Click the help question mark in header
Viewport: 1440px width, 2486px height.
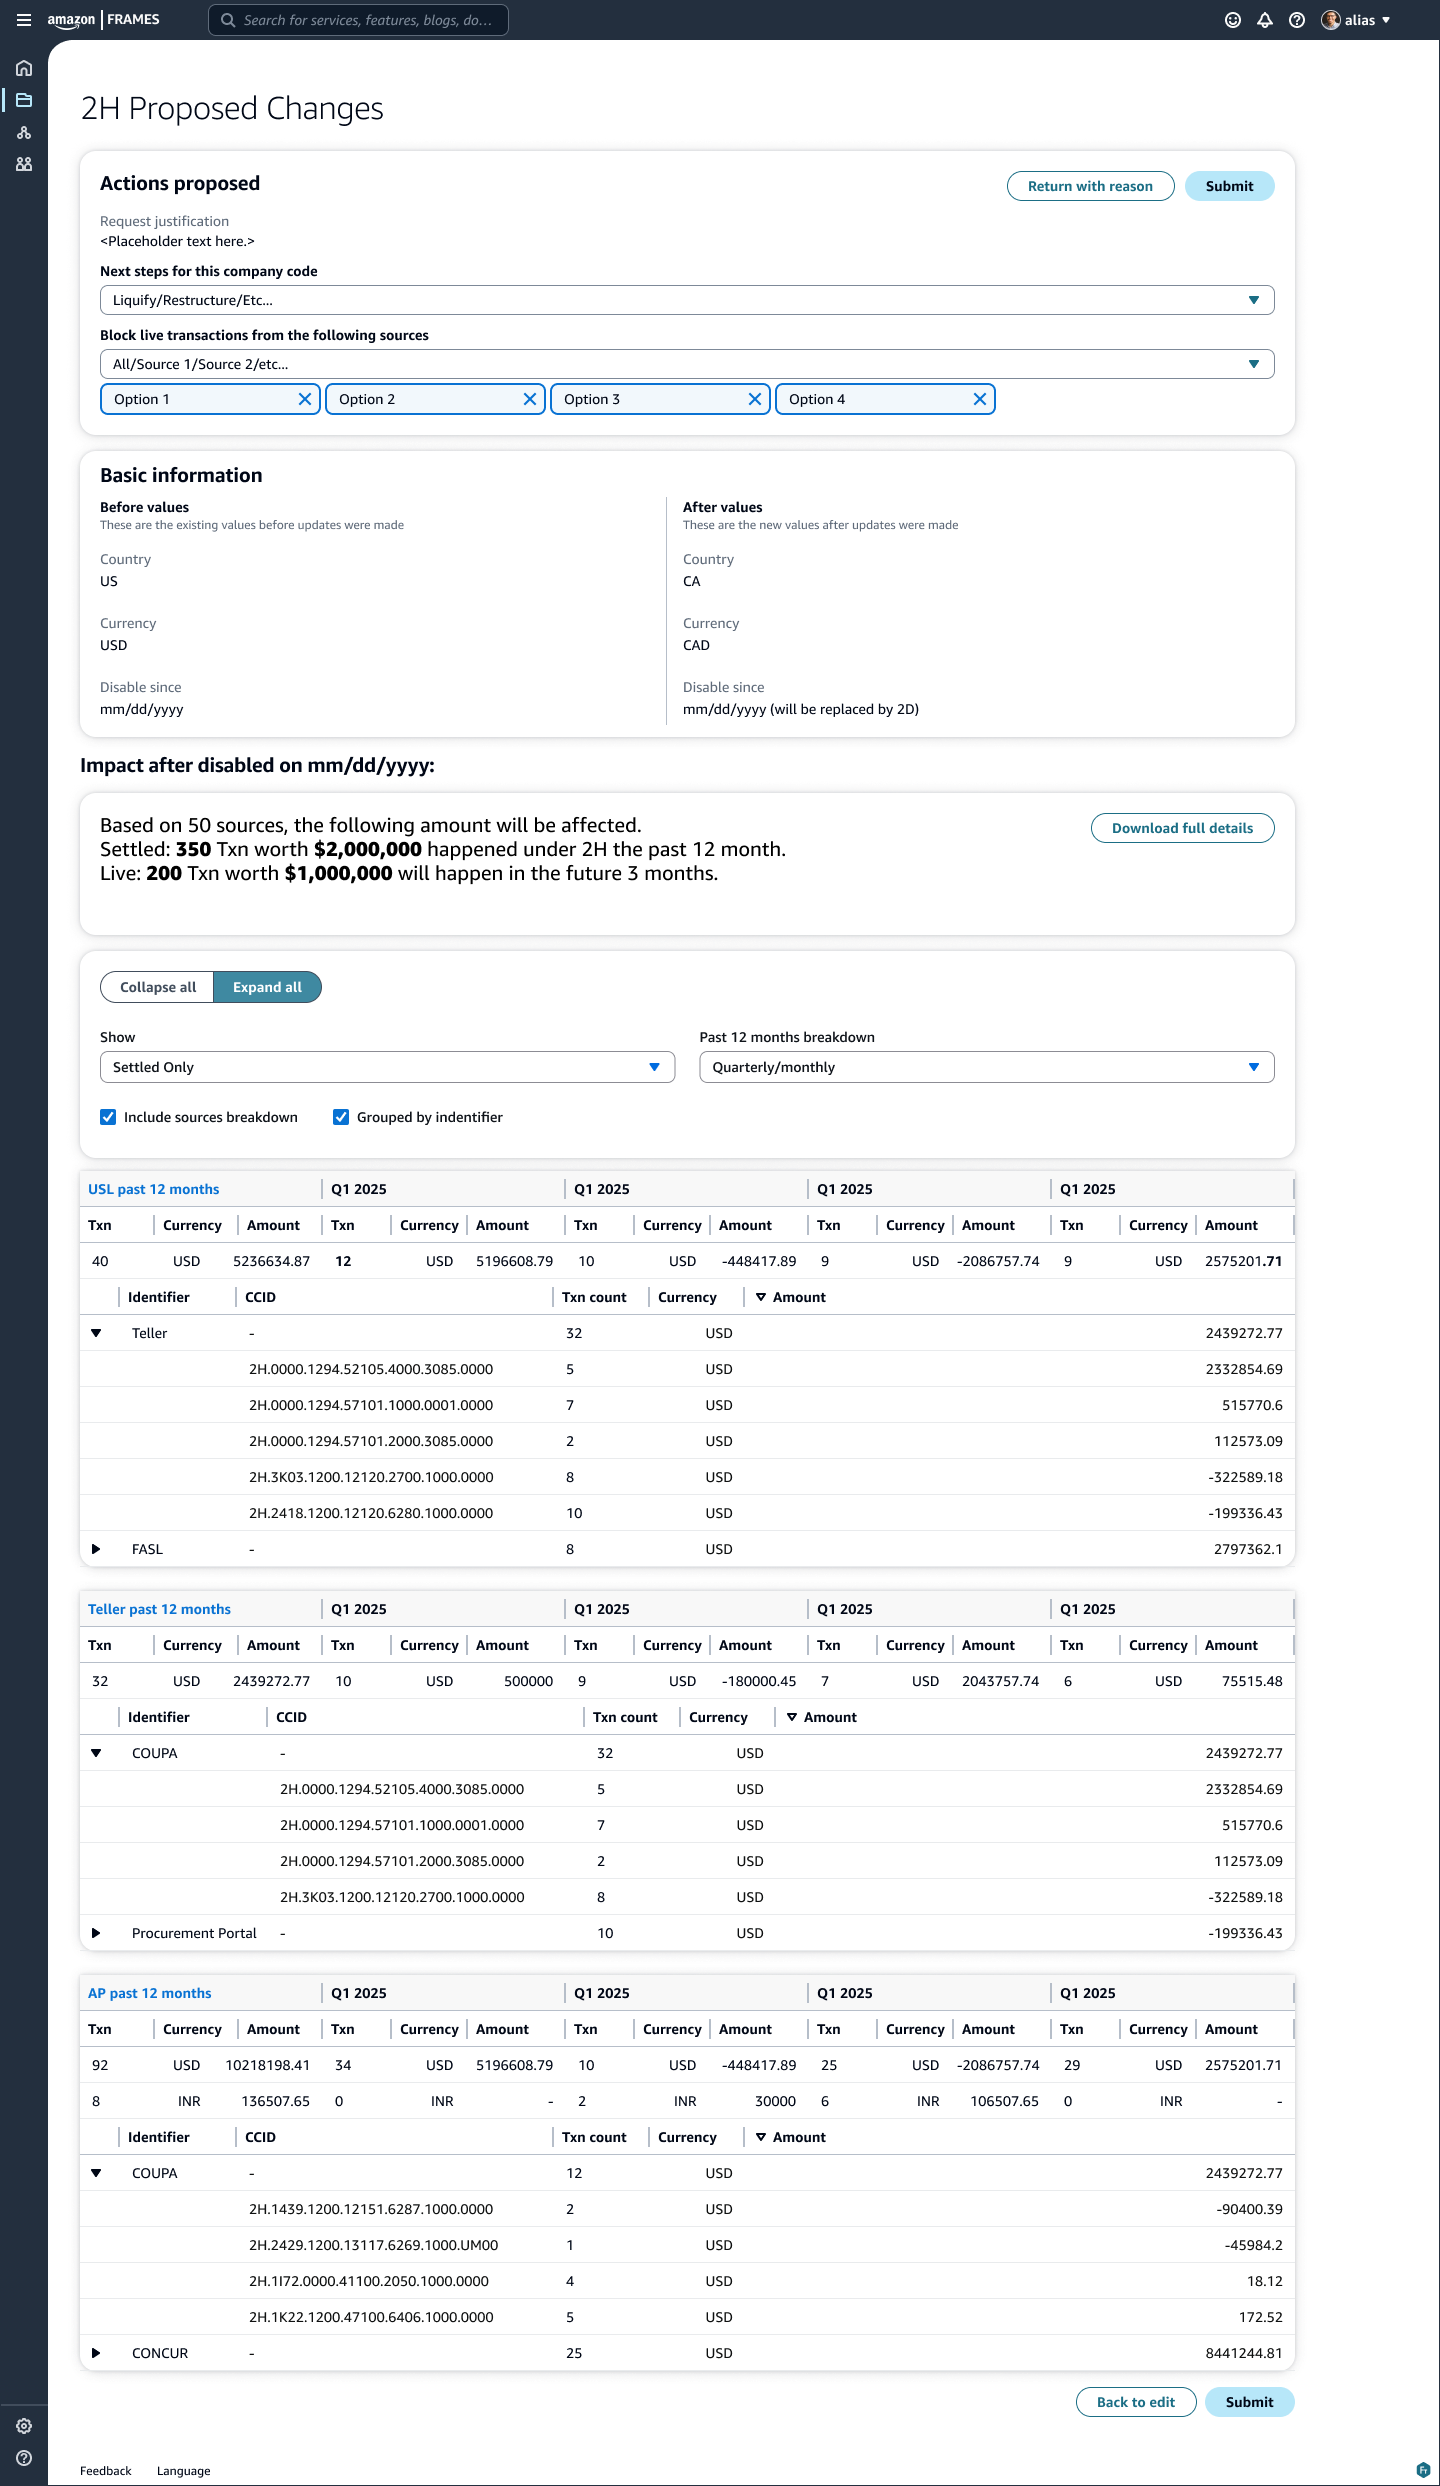pos(1297,20)
